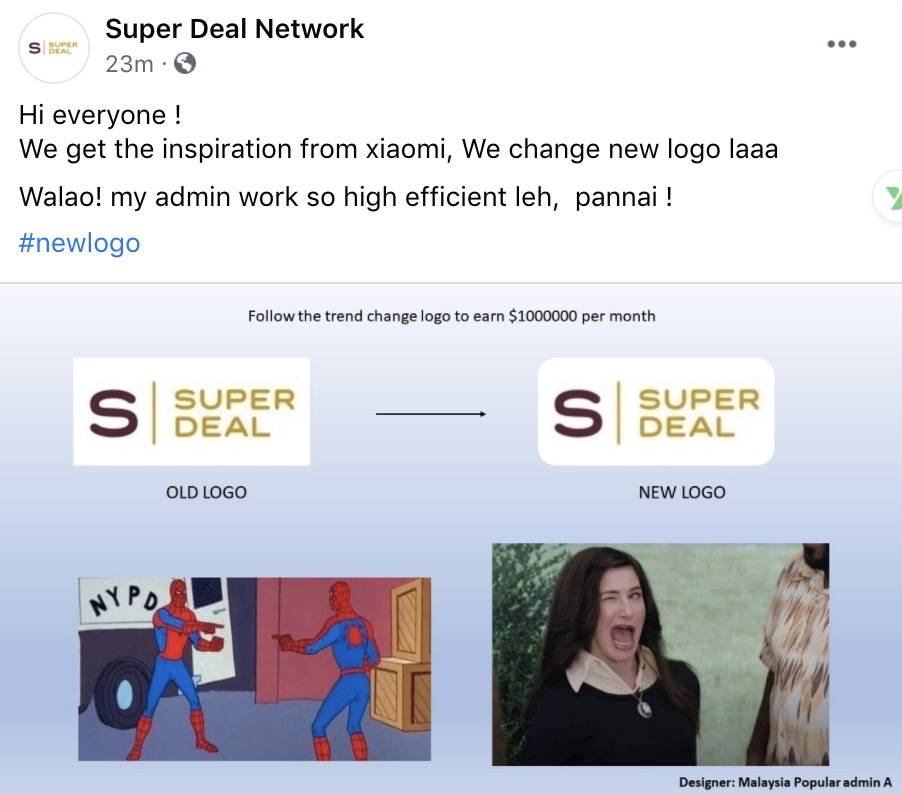Click the public audience globe icon
The height and width of the screenshot is (794, 902).
point(184,64)
